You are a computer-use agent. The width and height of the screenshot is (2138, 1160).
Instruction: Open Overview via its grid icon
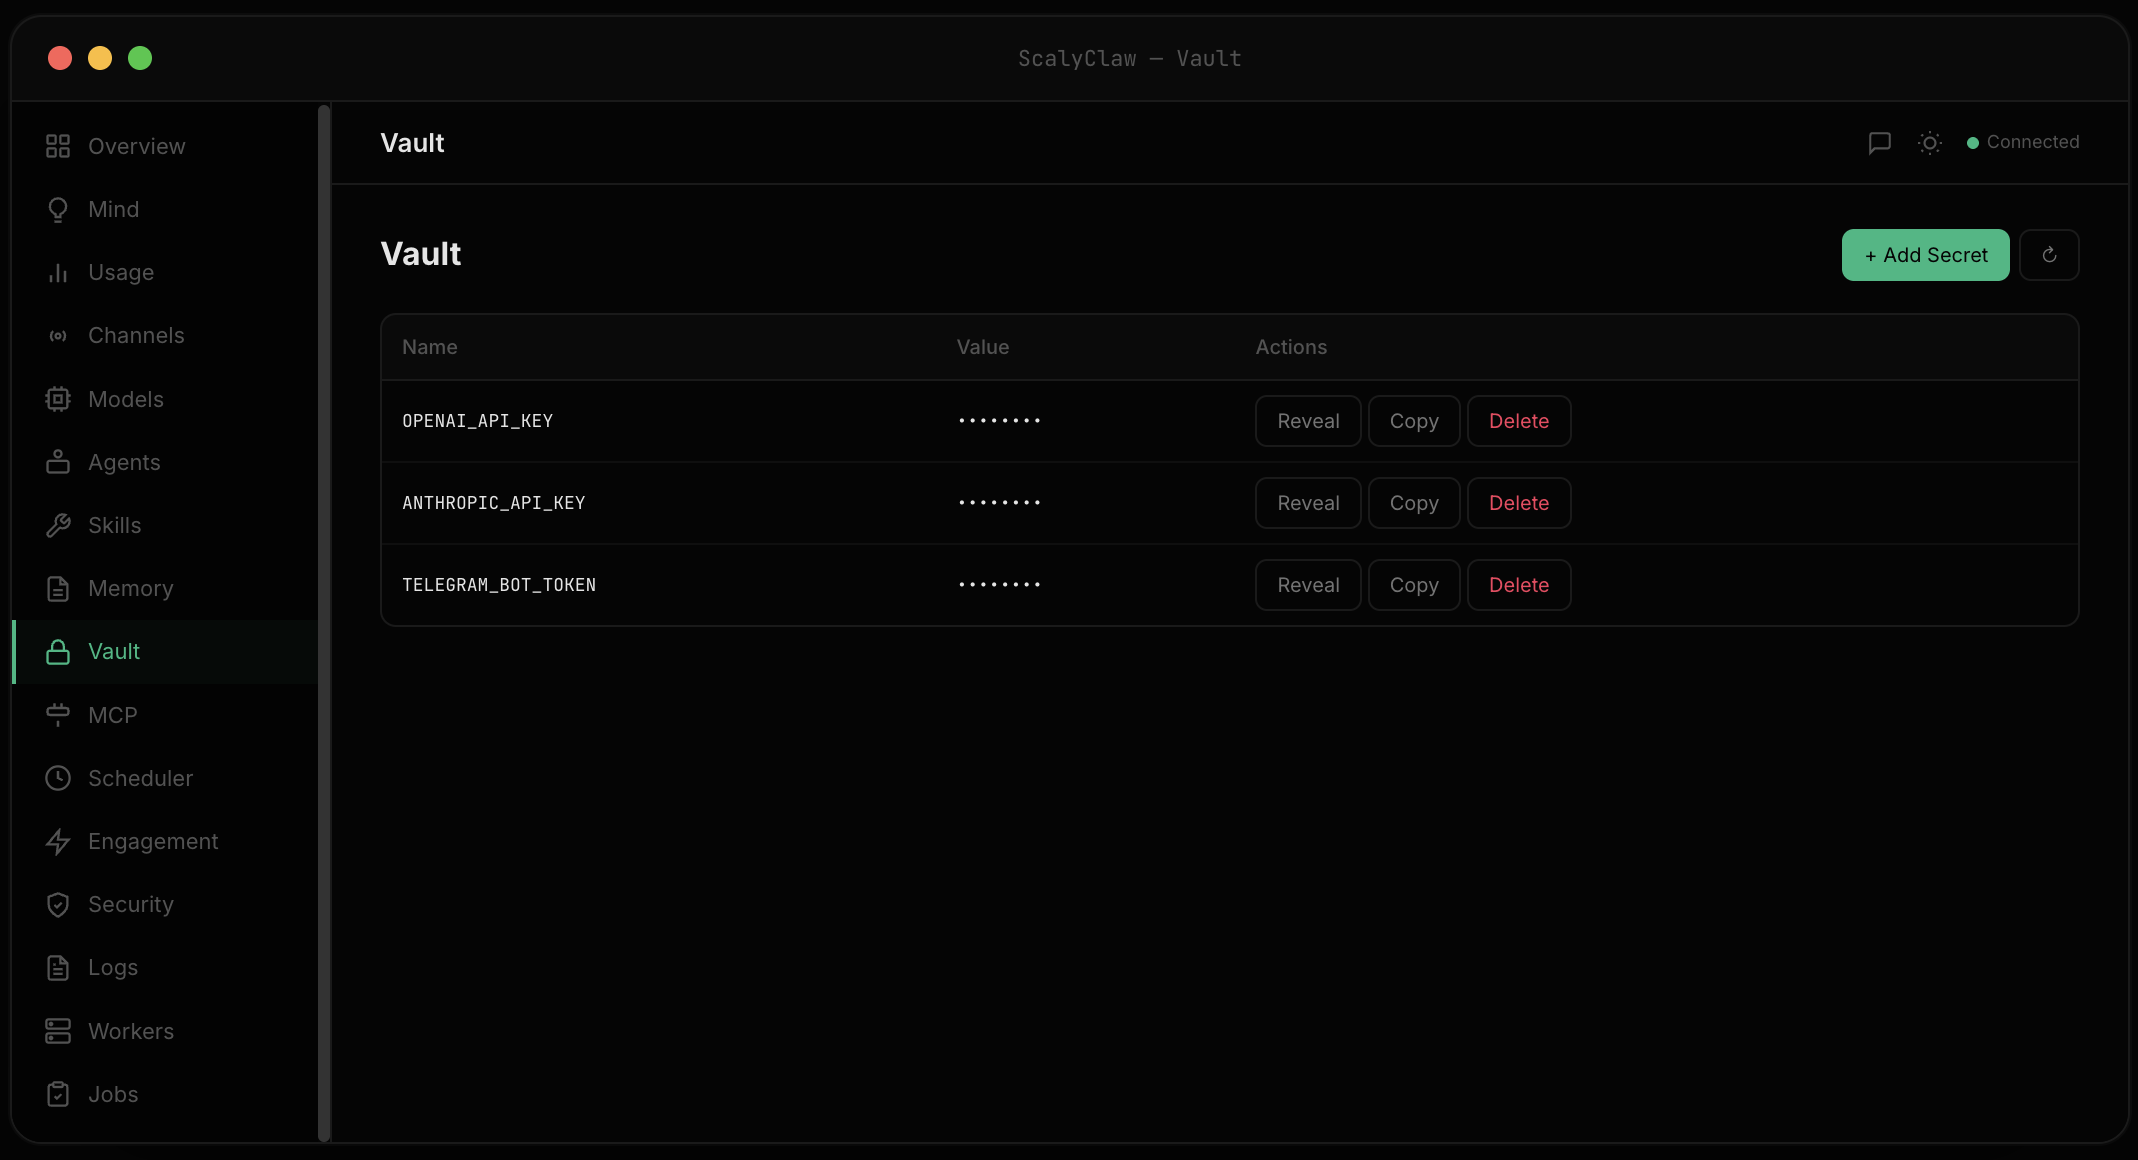point(58,146)
